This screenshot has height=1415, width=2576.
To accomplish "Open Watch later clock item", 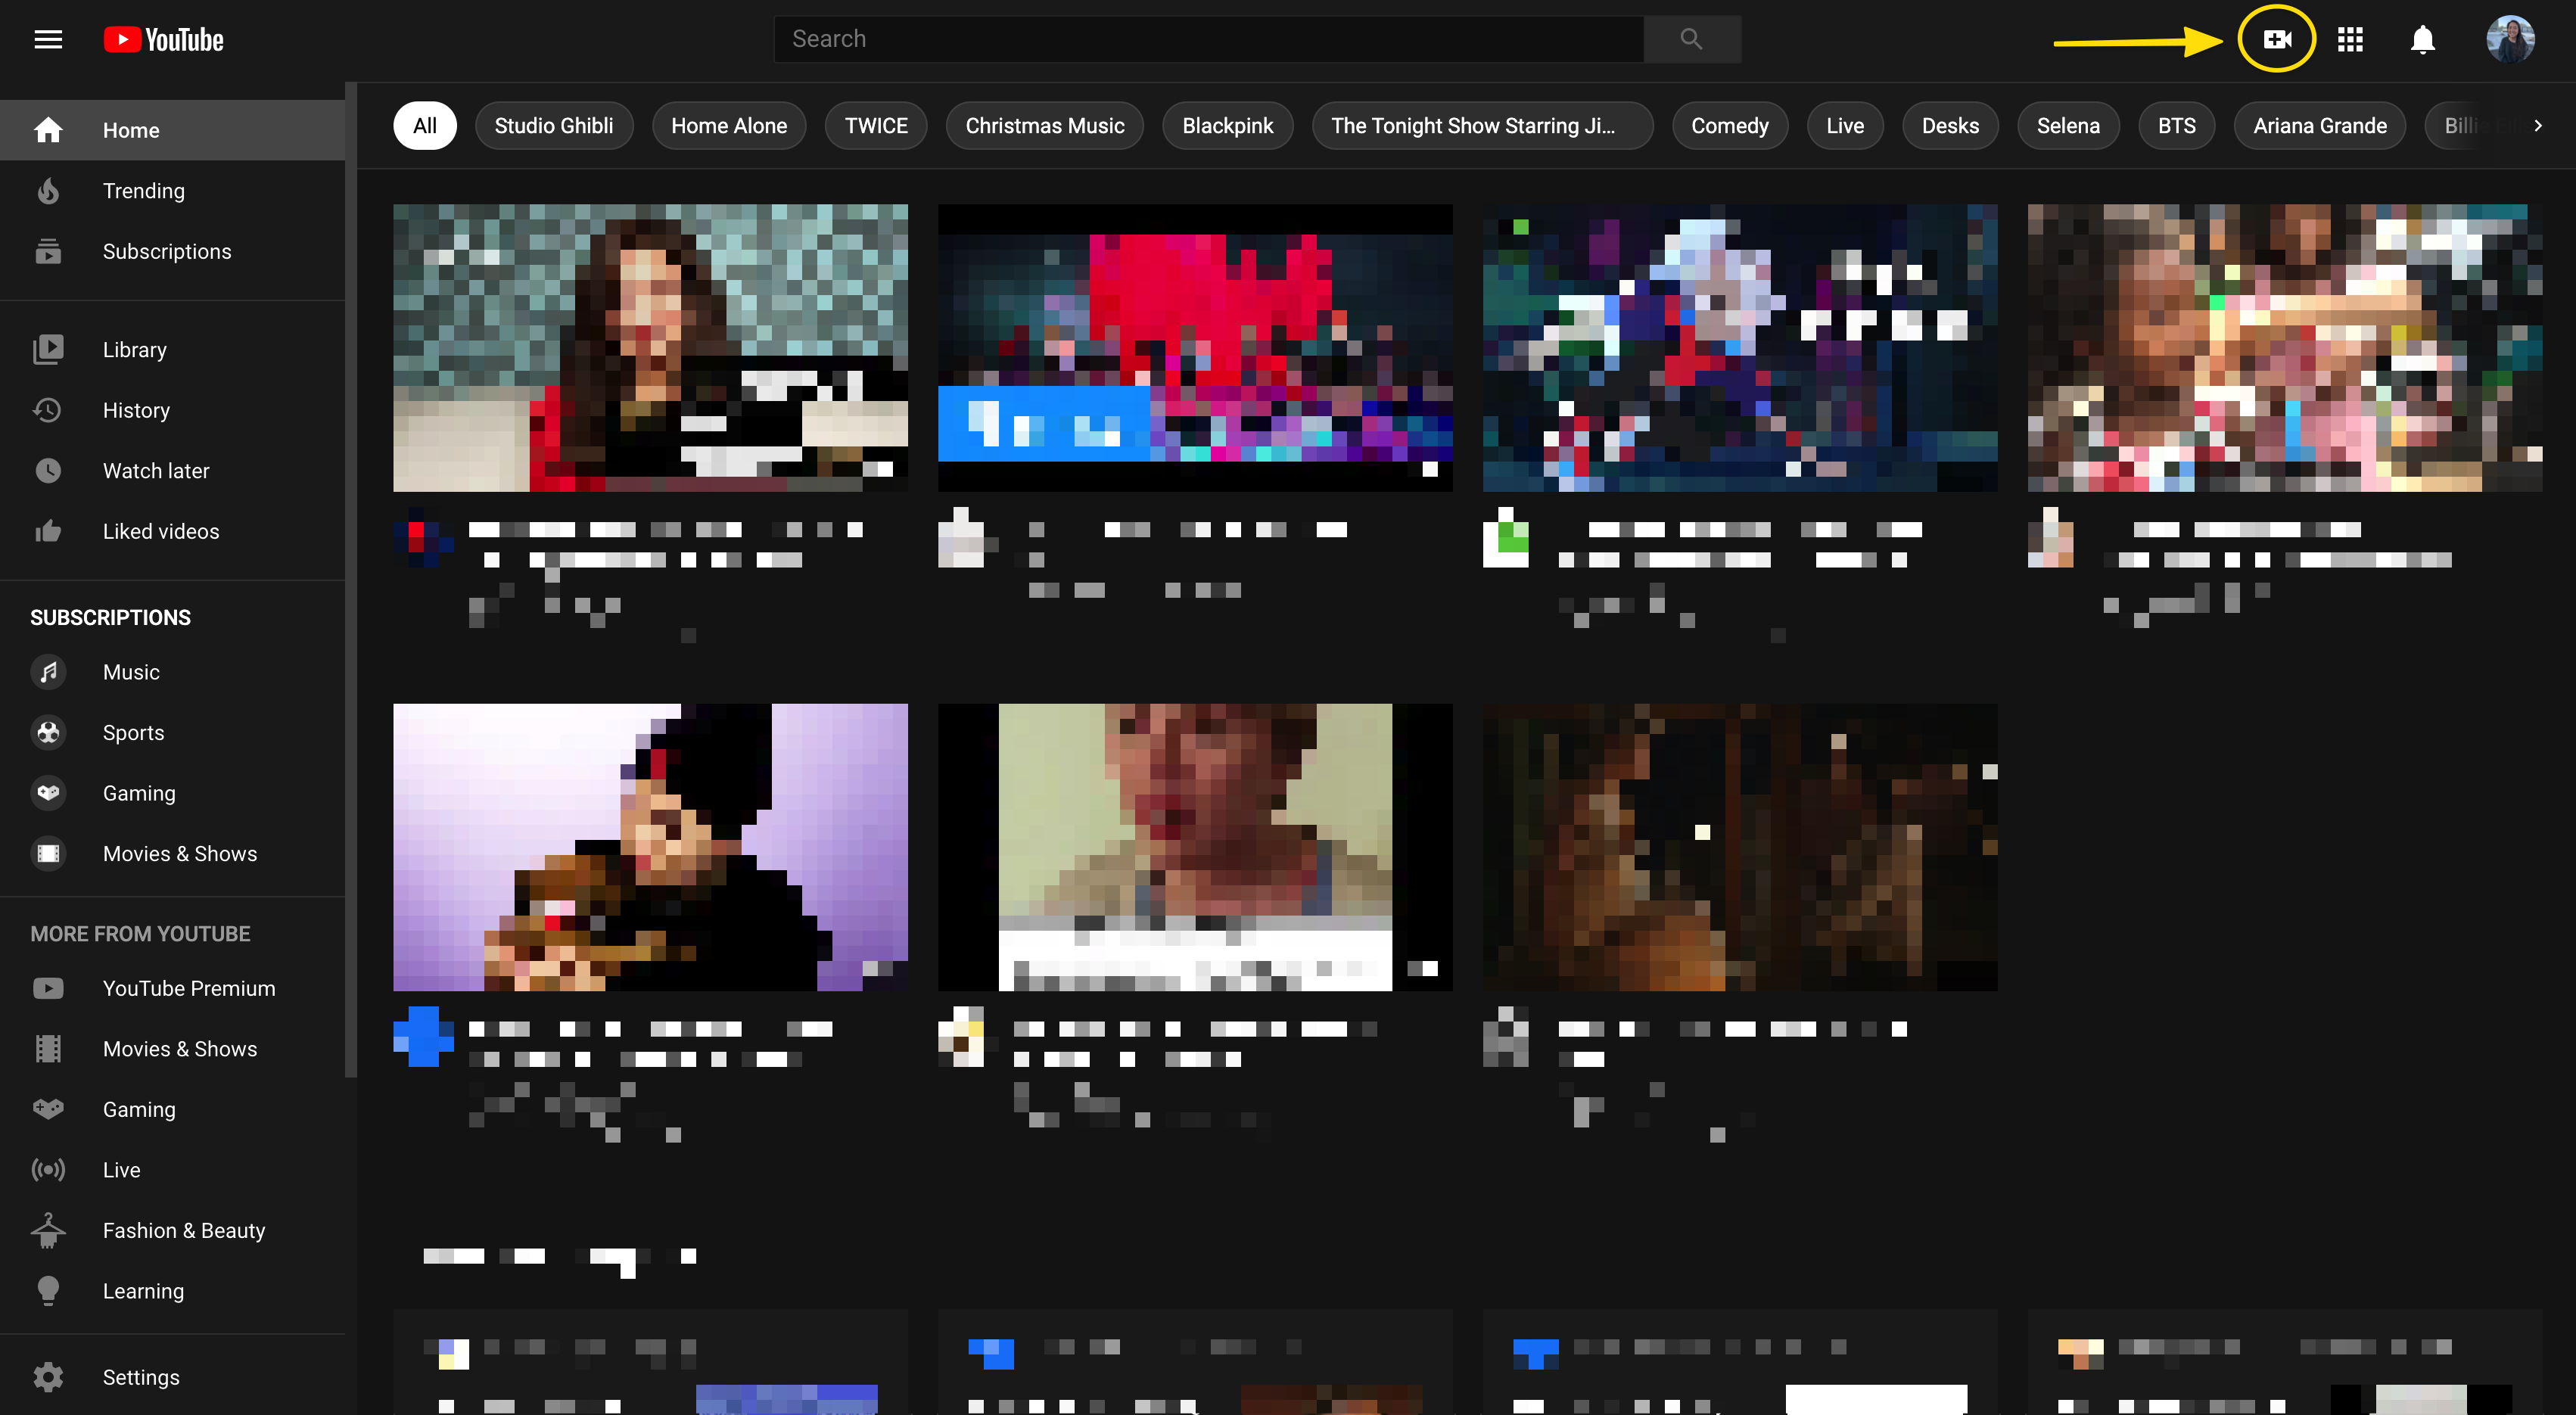I will pos(155,471).
